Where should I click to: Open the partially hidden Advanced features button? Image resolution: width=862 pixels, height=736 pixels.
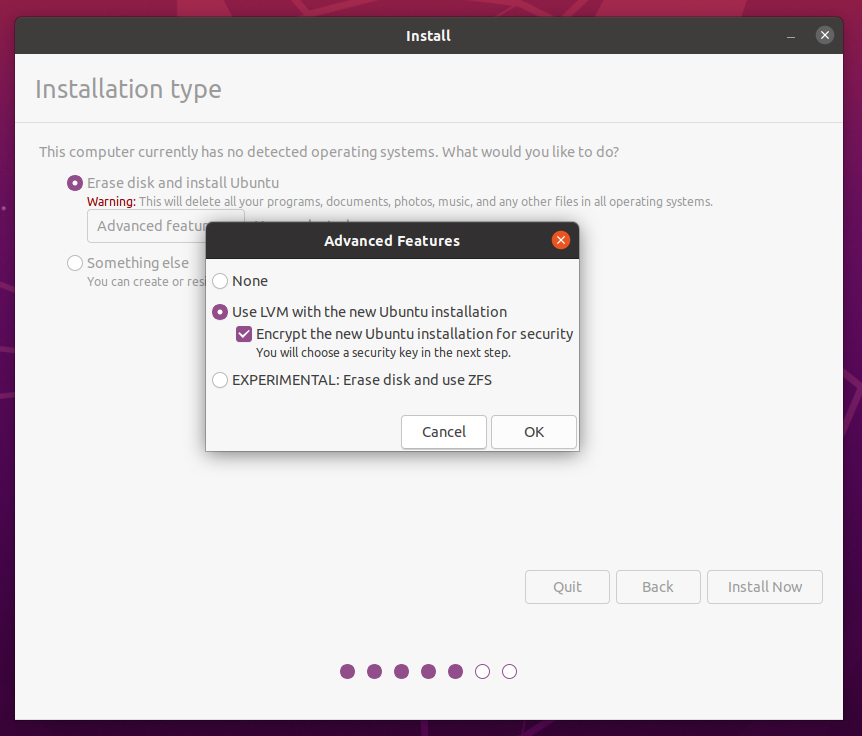(148, 226)
